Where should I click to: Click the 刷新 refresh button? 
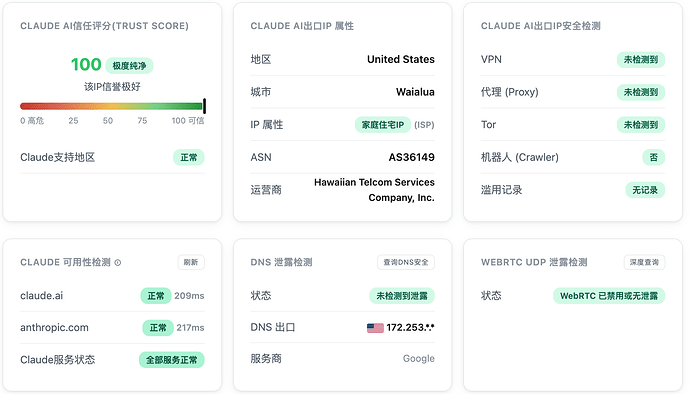[191, 262]
